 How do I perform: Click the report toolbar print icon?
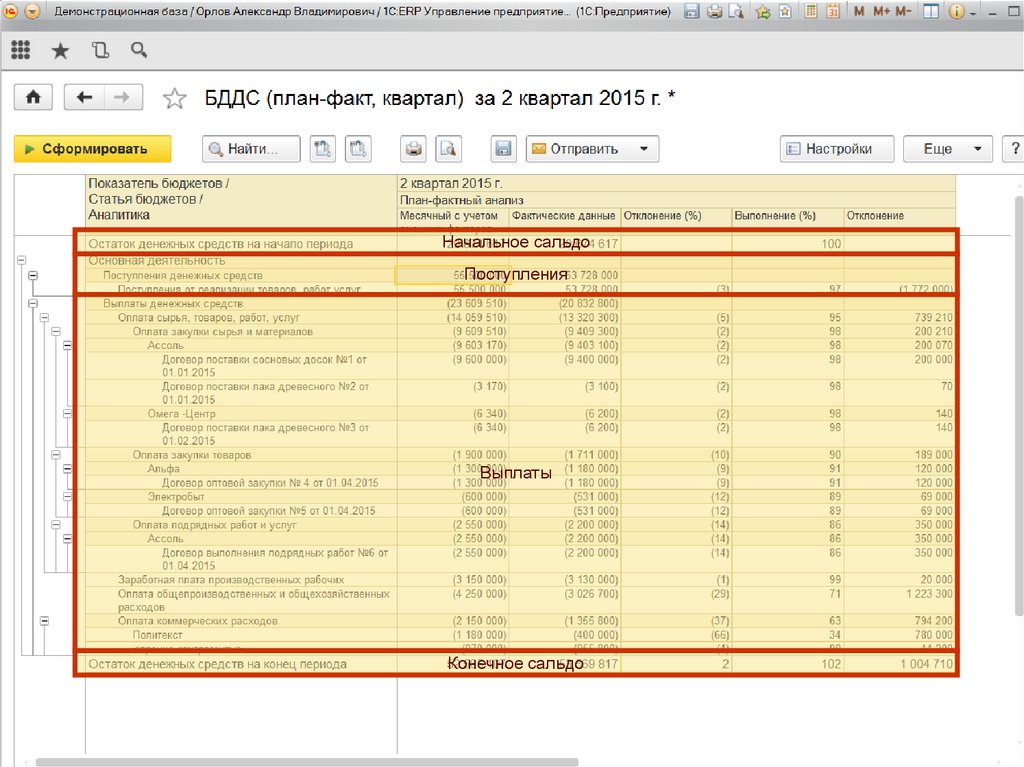pos(413,149)
